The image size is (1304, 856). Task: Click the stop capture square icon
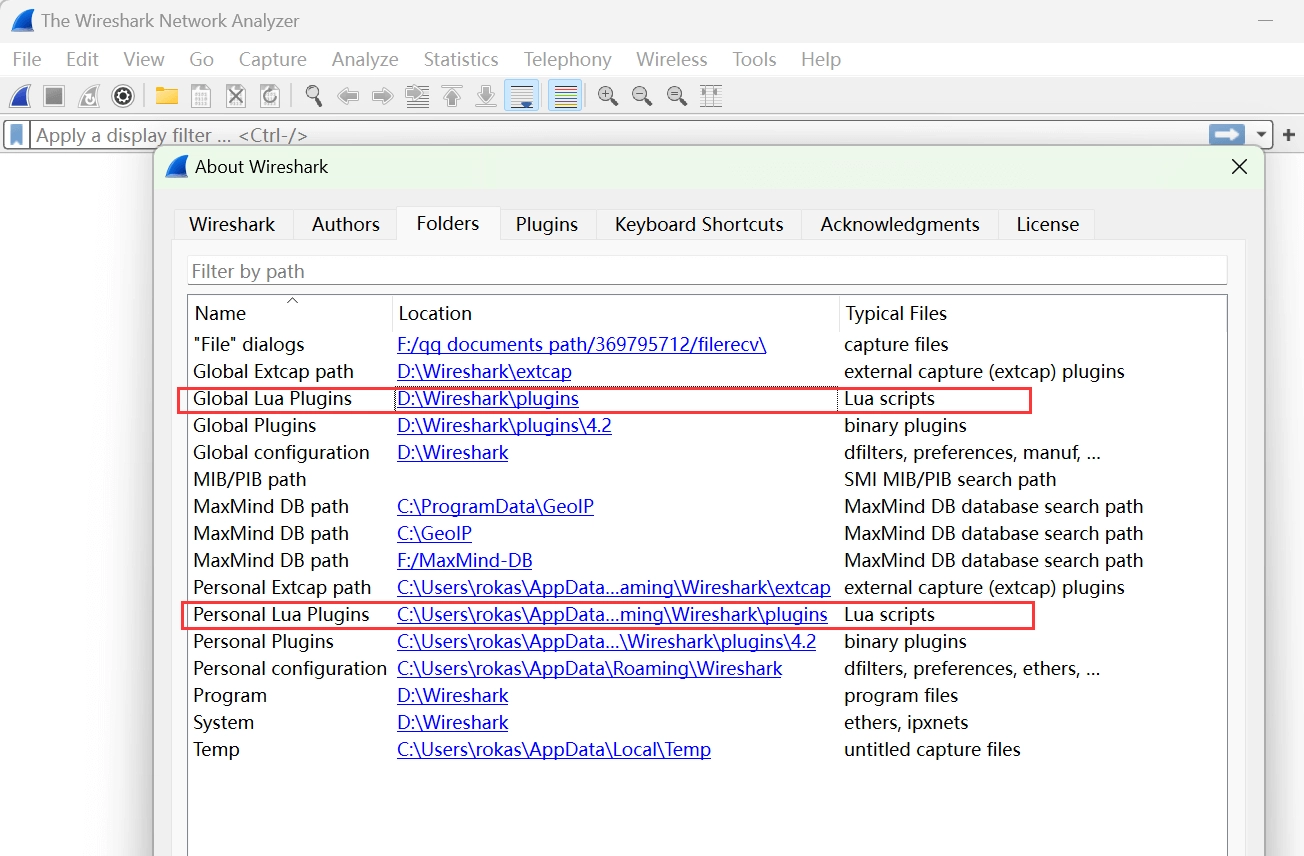pyautogui.click(x=54, y=96)
